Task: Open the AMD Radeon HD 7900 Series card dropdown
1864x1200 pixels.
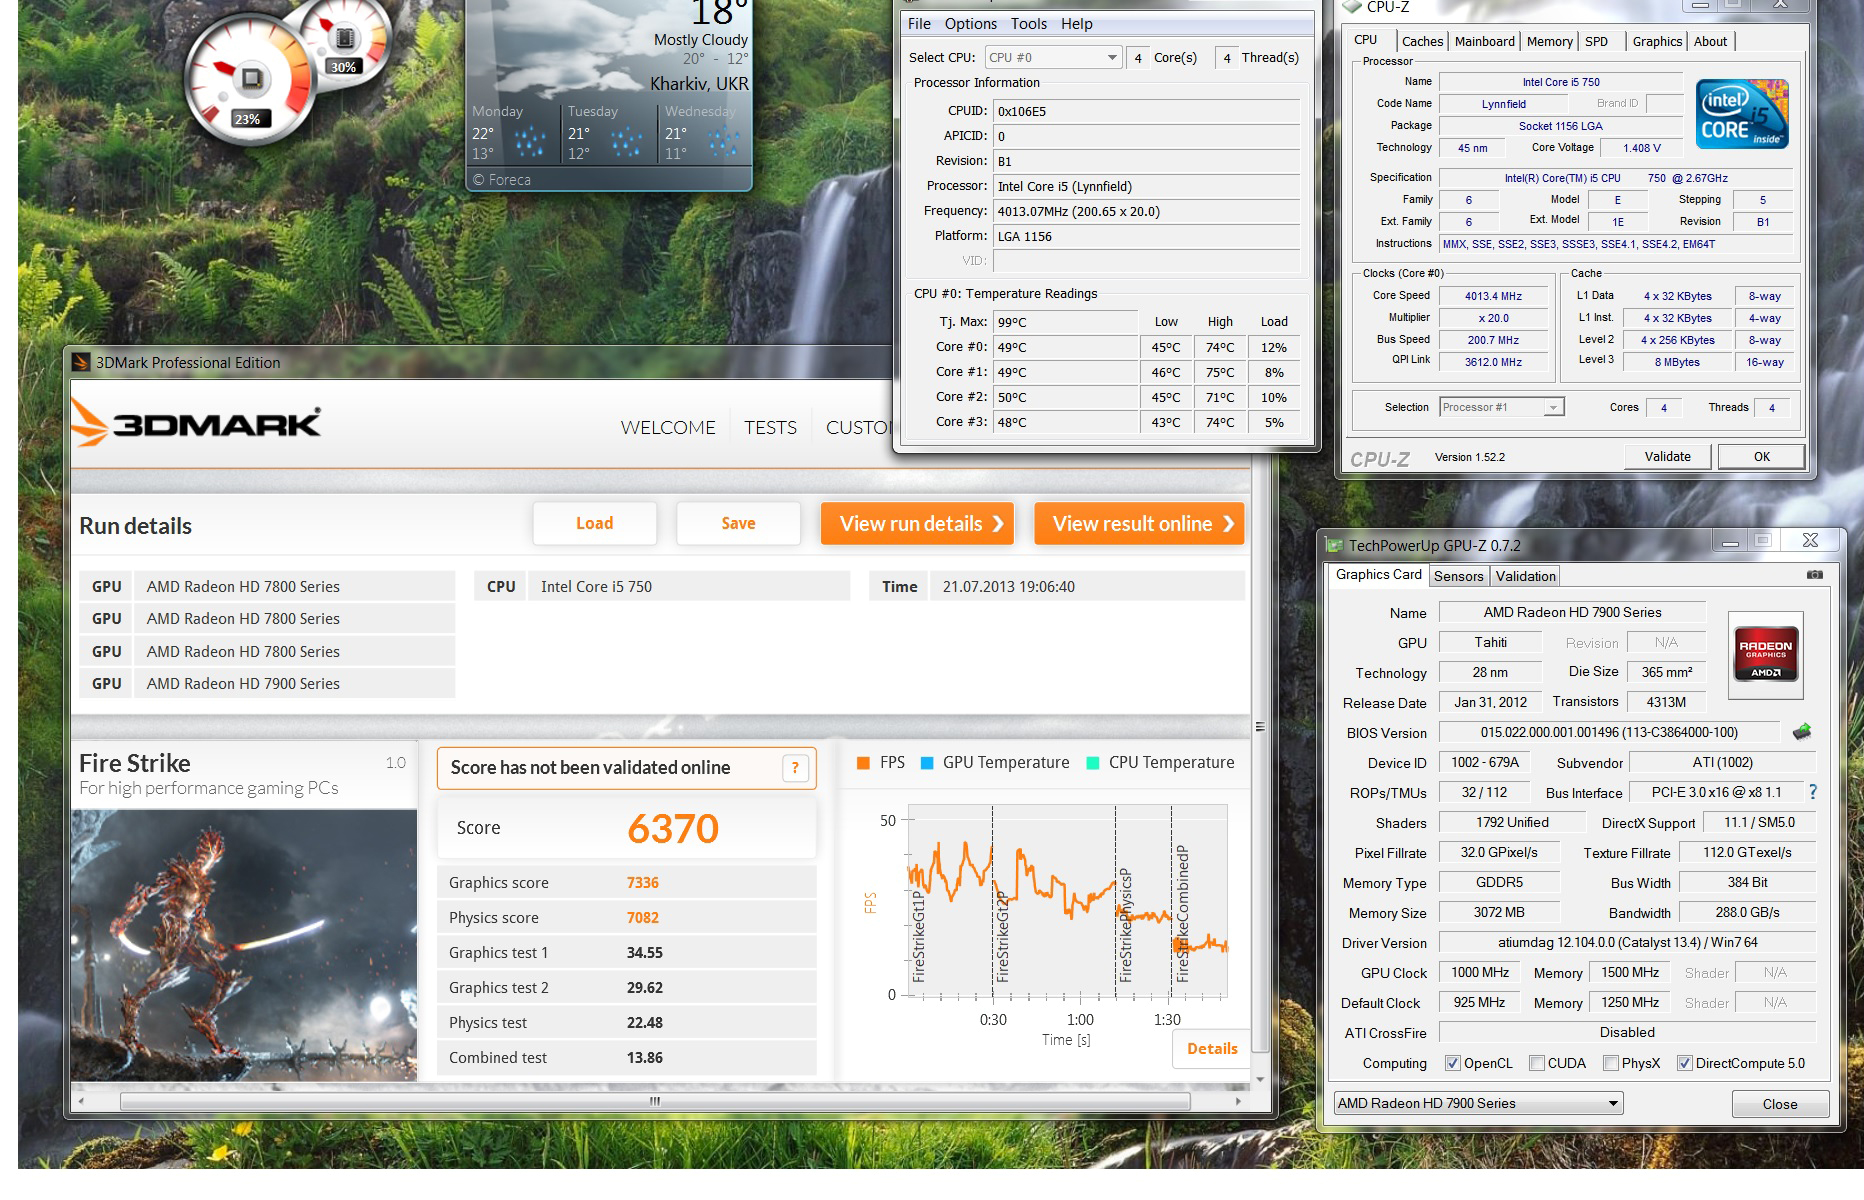Action: [x=1478, y=1103]
